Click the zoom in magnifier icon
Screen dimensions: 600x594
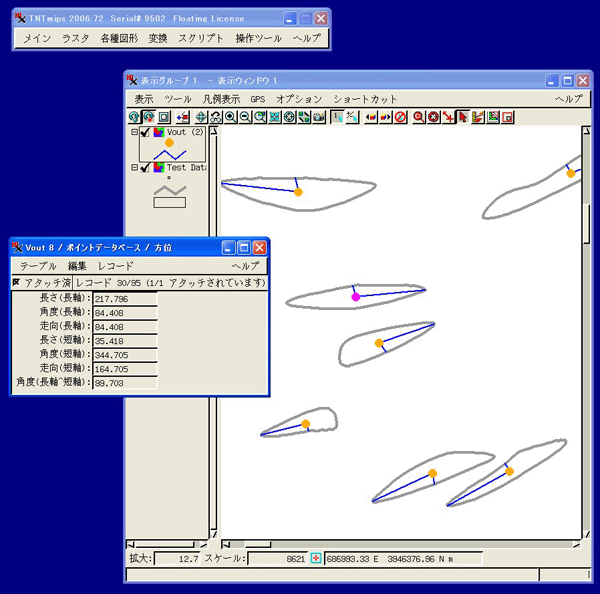[x=231, y=117]
